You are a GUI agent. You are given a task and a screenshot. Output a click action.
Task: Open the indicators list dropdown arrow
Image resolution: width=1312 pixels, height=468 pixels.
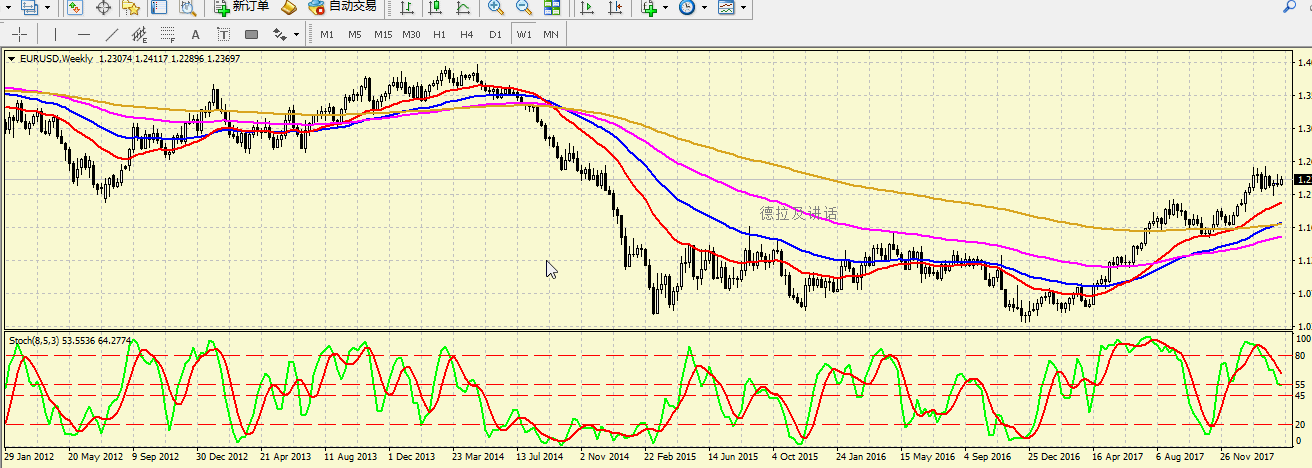coord(665,7)
